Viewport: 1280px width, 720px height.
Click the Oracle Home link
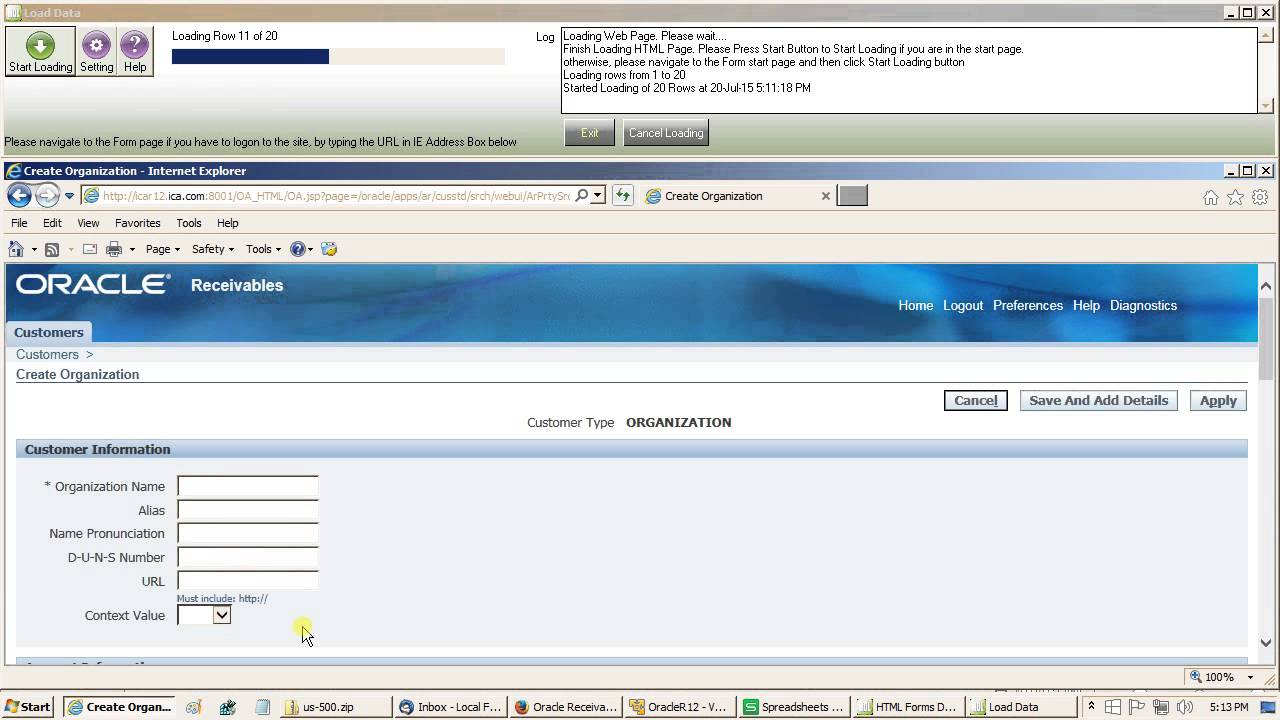click(915, 305)
